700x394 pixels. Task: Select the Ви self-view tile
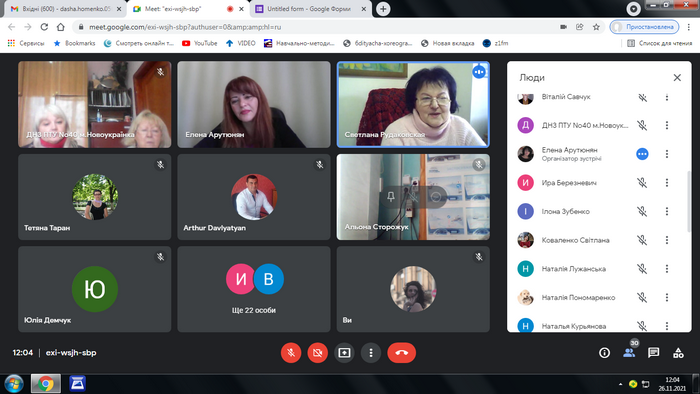point(413,289)
